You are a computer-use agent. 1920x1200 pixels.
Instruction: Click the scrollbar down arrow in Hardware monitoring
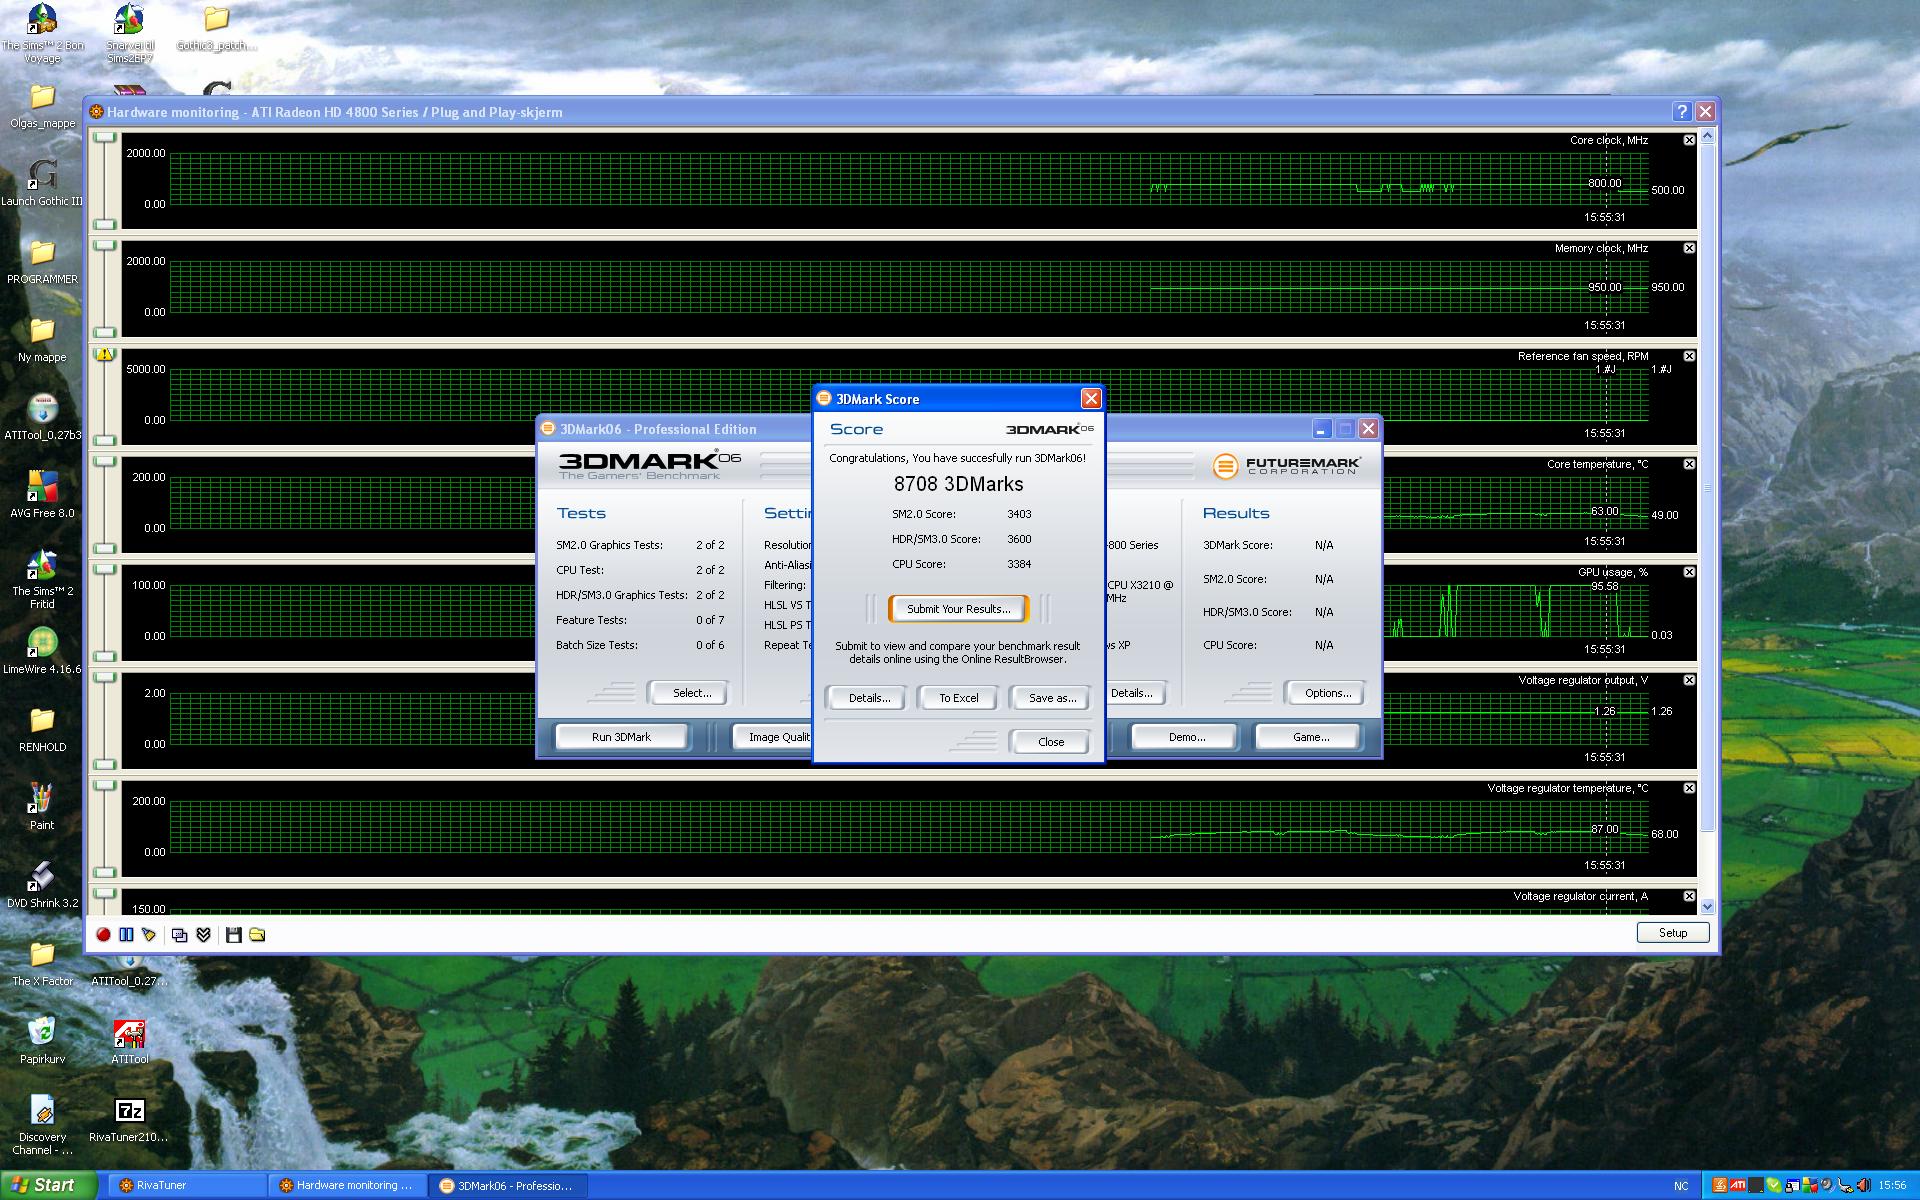tap(1707, 907)
